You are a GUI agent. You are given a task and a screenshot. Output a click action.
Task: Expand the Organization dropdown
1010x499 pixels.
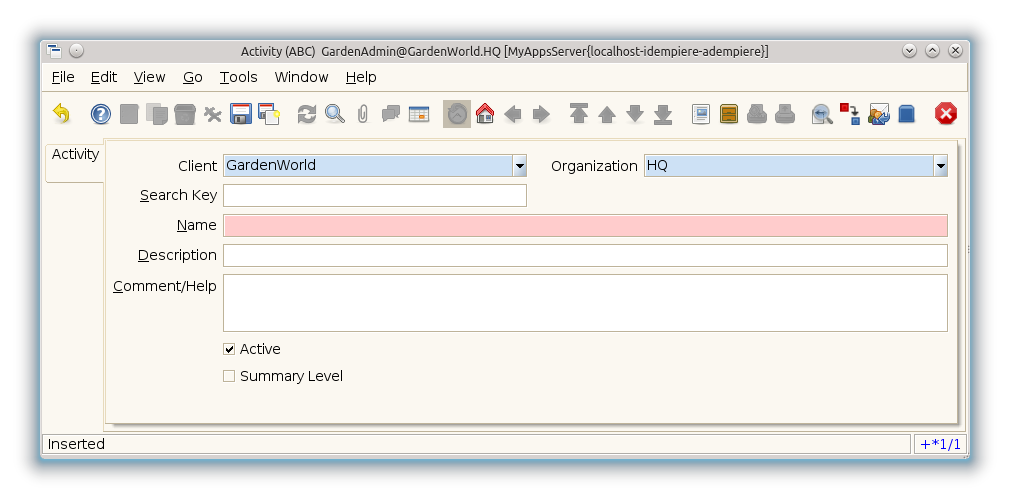pos(940,166)
